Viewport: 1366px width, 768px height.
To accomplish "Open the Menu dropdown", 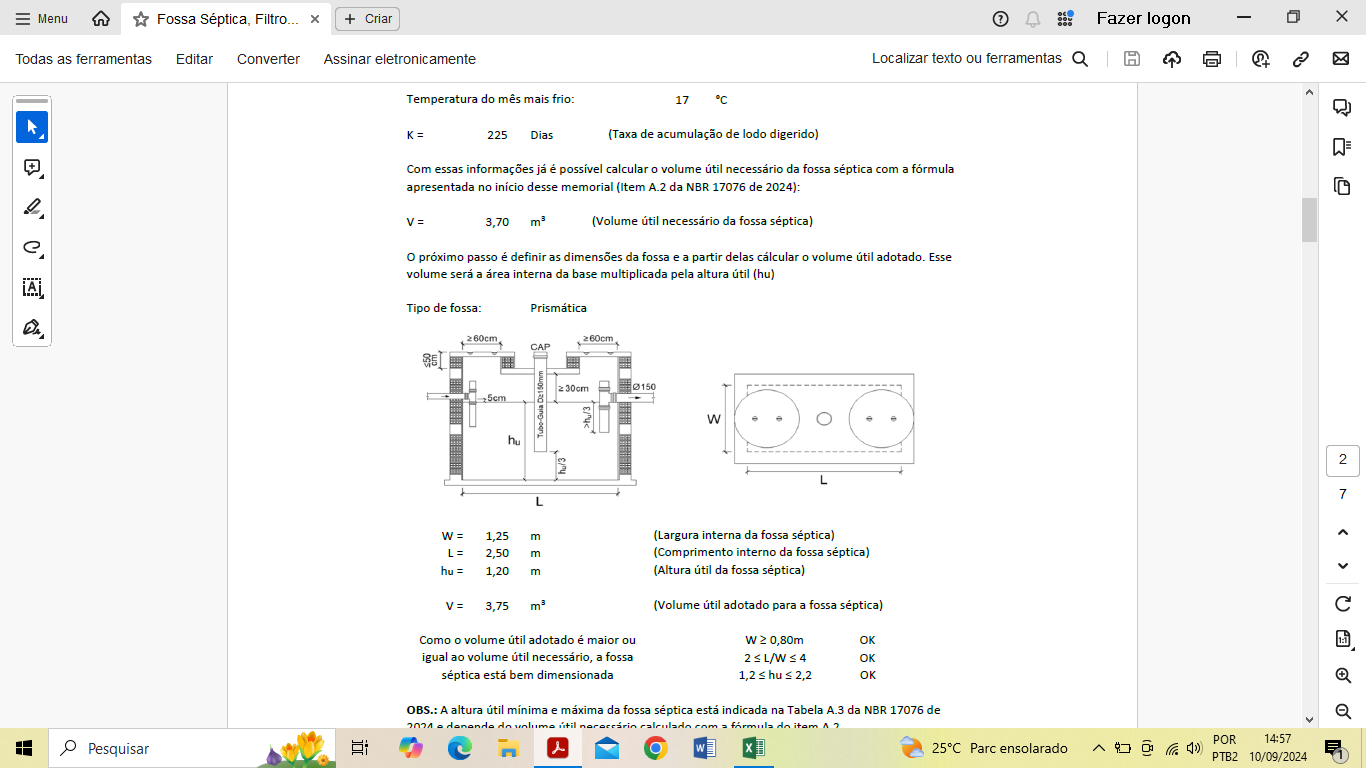I will click(42, 19).
